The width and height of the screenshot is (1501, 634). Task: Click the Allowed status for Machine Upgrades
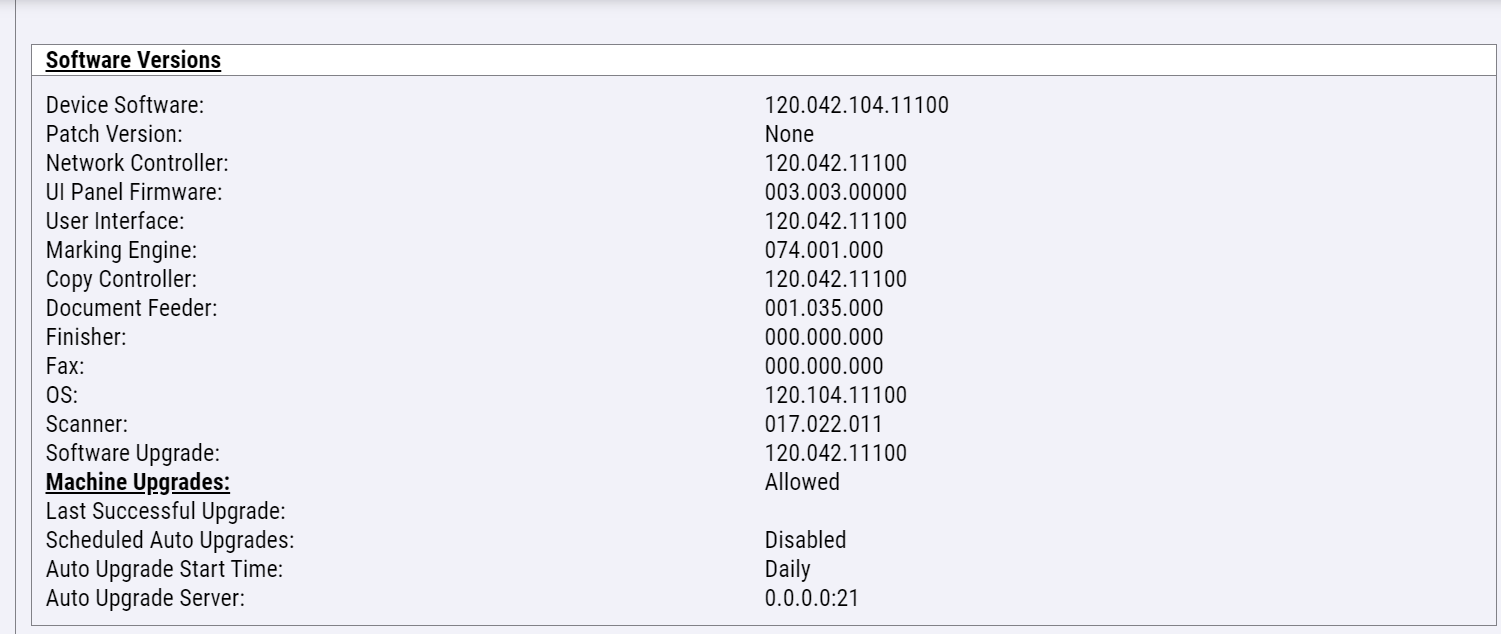click(802, 482)
